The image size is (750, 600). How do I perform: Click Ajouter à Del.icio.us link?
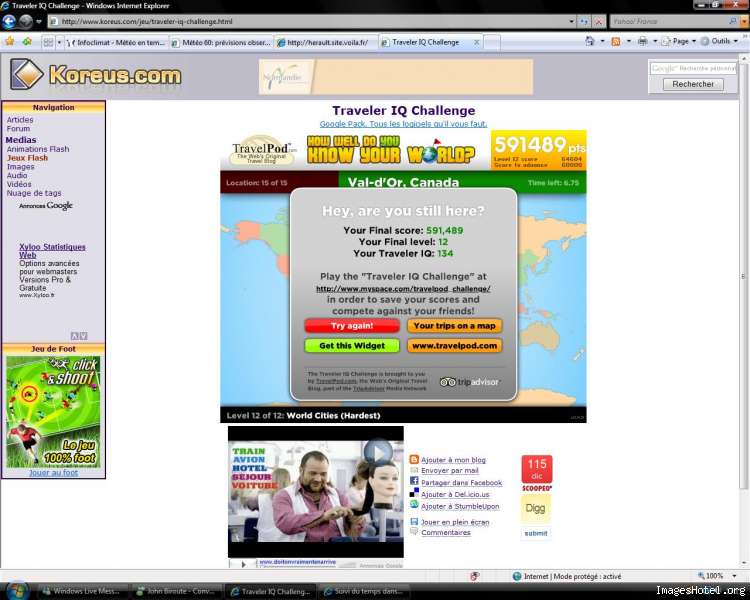tap(455, 495)
